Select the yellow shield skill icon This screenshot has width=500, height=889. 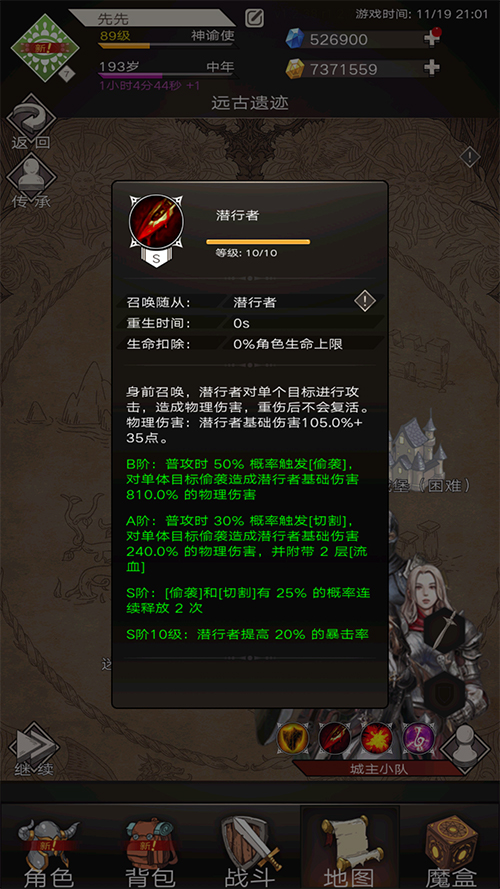pos(293,738)
